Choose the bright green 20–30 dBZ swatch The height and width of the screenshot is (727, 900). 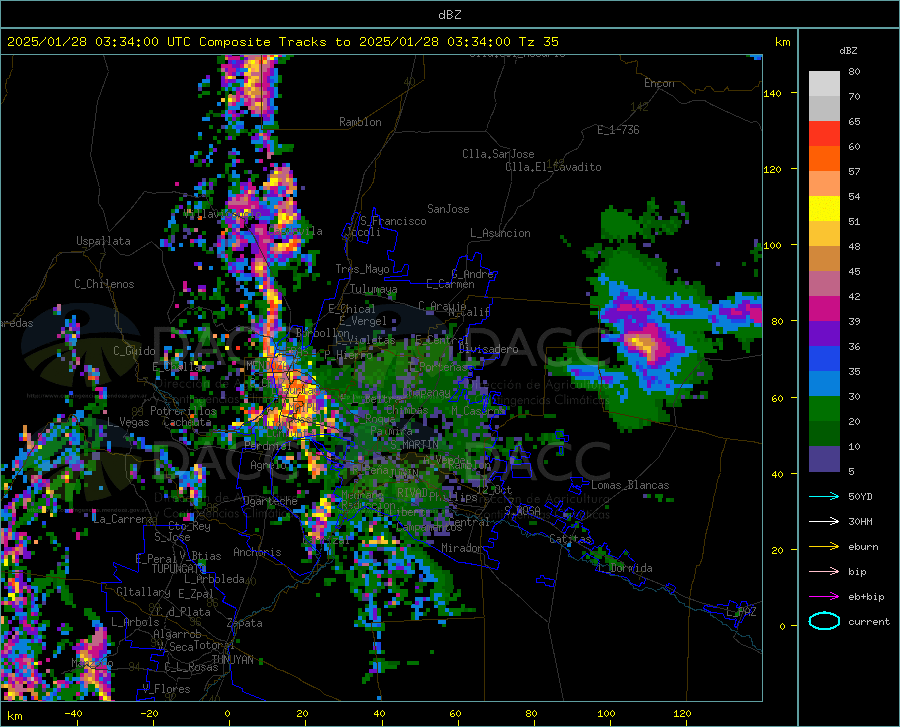click(824, 409)
